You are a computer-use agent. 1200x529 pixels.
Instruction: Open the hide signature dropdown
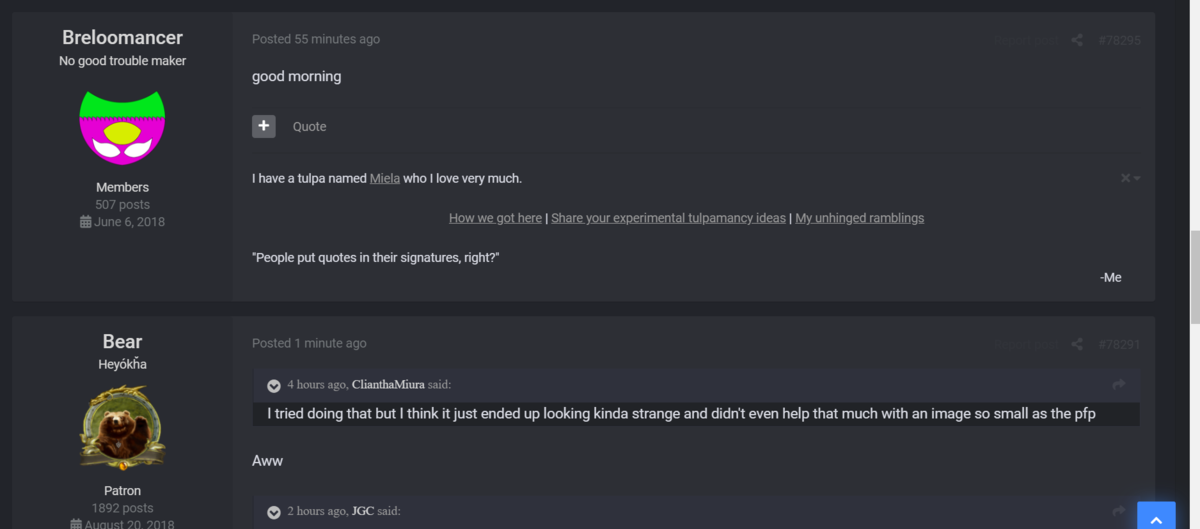click(x=1130, y=178)
